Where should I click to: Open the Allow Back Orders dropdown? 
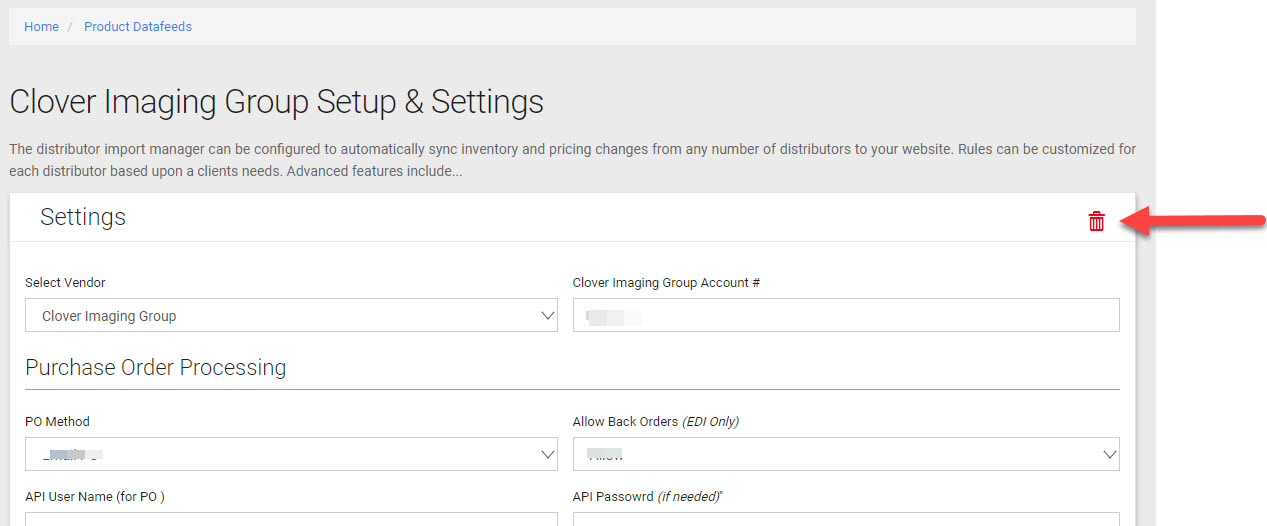pyautogui.click(x=845, y=454)
